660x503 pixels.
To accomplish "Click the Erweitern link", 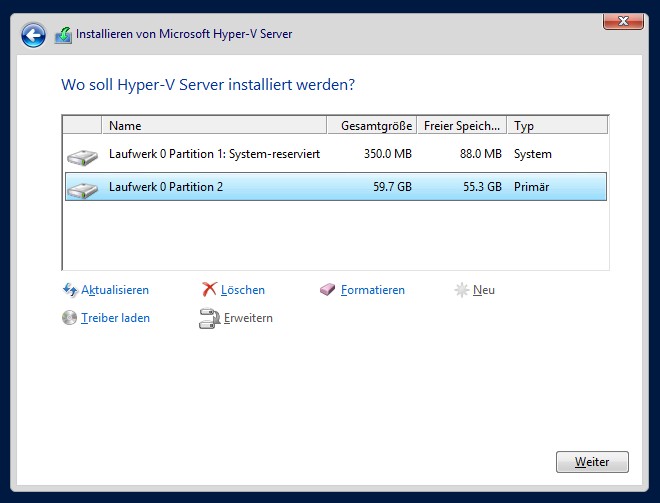I will pos(248,318).
